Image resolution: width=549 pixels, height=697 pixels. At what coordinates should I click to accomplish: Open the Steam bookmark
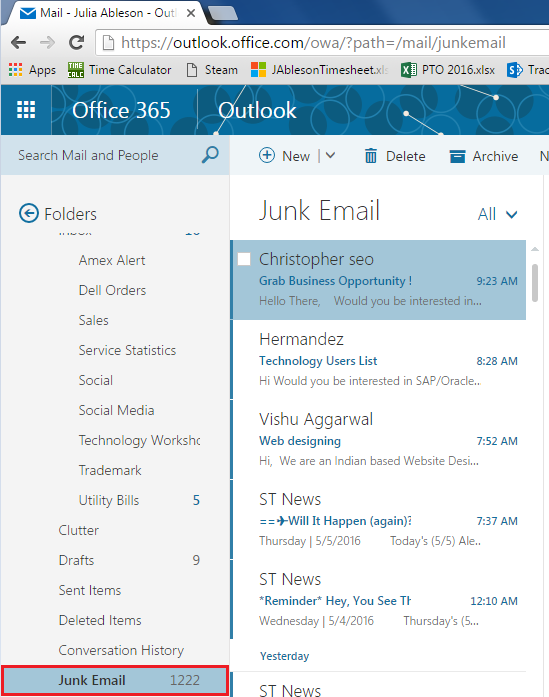(x=212, y=70)
